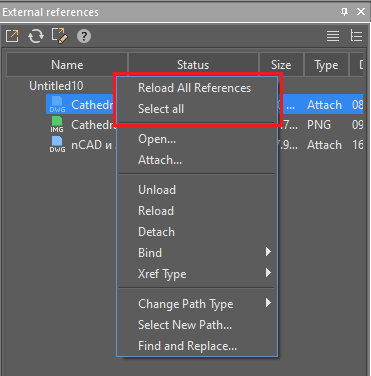Sort by the Size column header

(x=281, y=65)
